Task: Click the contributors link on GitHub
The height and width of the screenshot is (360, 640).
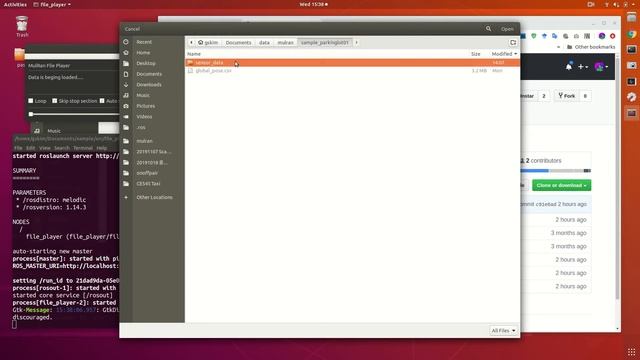Action: (x=543, y=161)
